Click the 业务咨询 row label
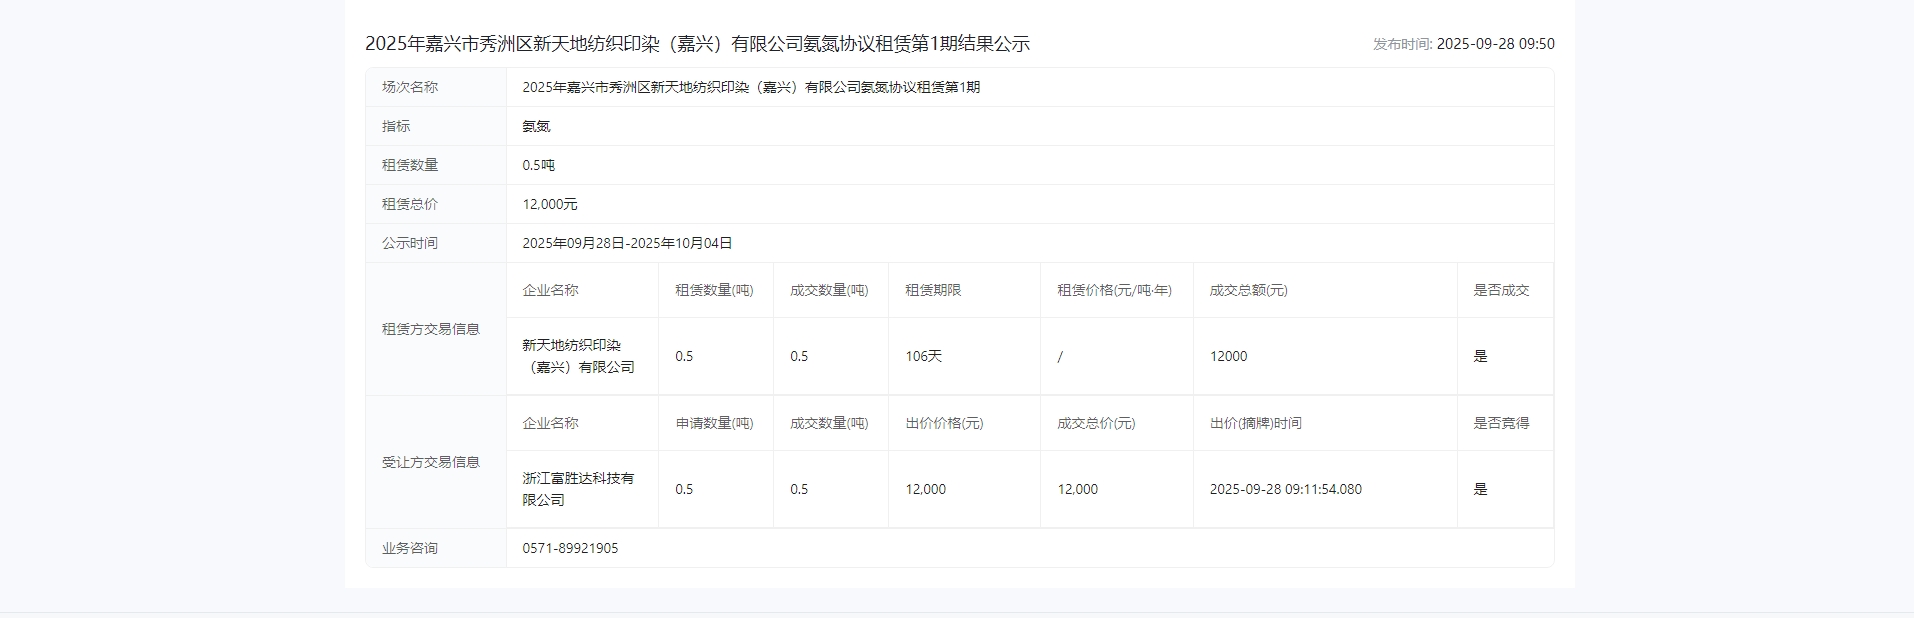This screenshot has height=618, width=1914. coord(410,548)
